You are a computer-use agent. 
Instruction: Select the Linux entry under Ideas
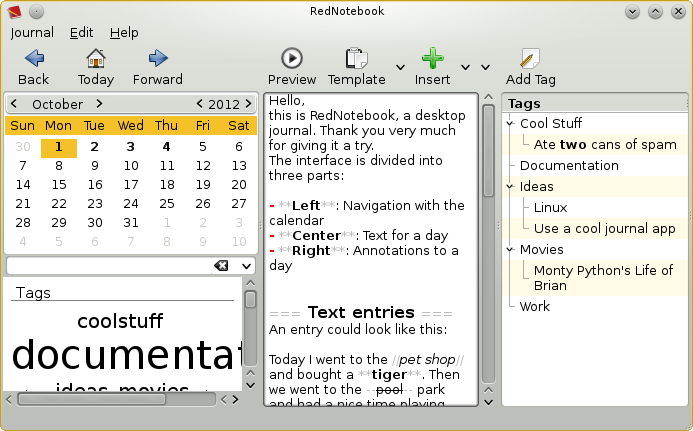click(x=550, y=208)
